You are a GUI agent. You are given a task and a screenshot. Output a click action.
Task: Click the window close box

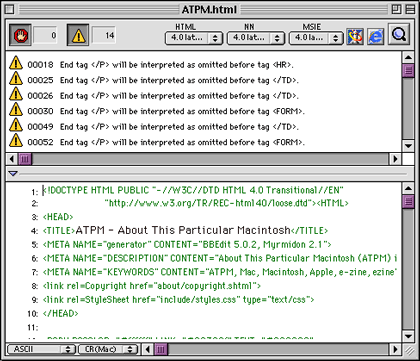tap(10, 9)
